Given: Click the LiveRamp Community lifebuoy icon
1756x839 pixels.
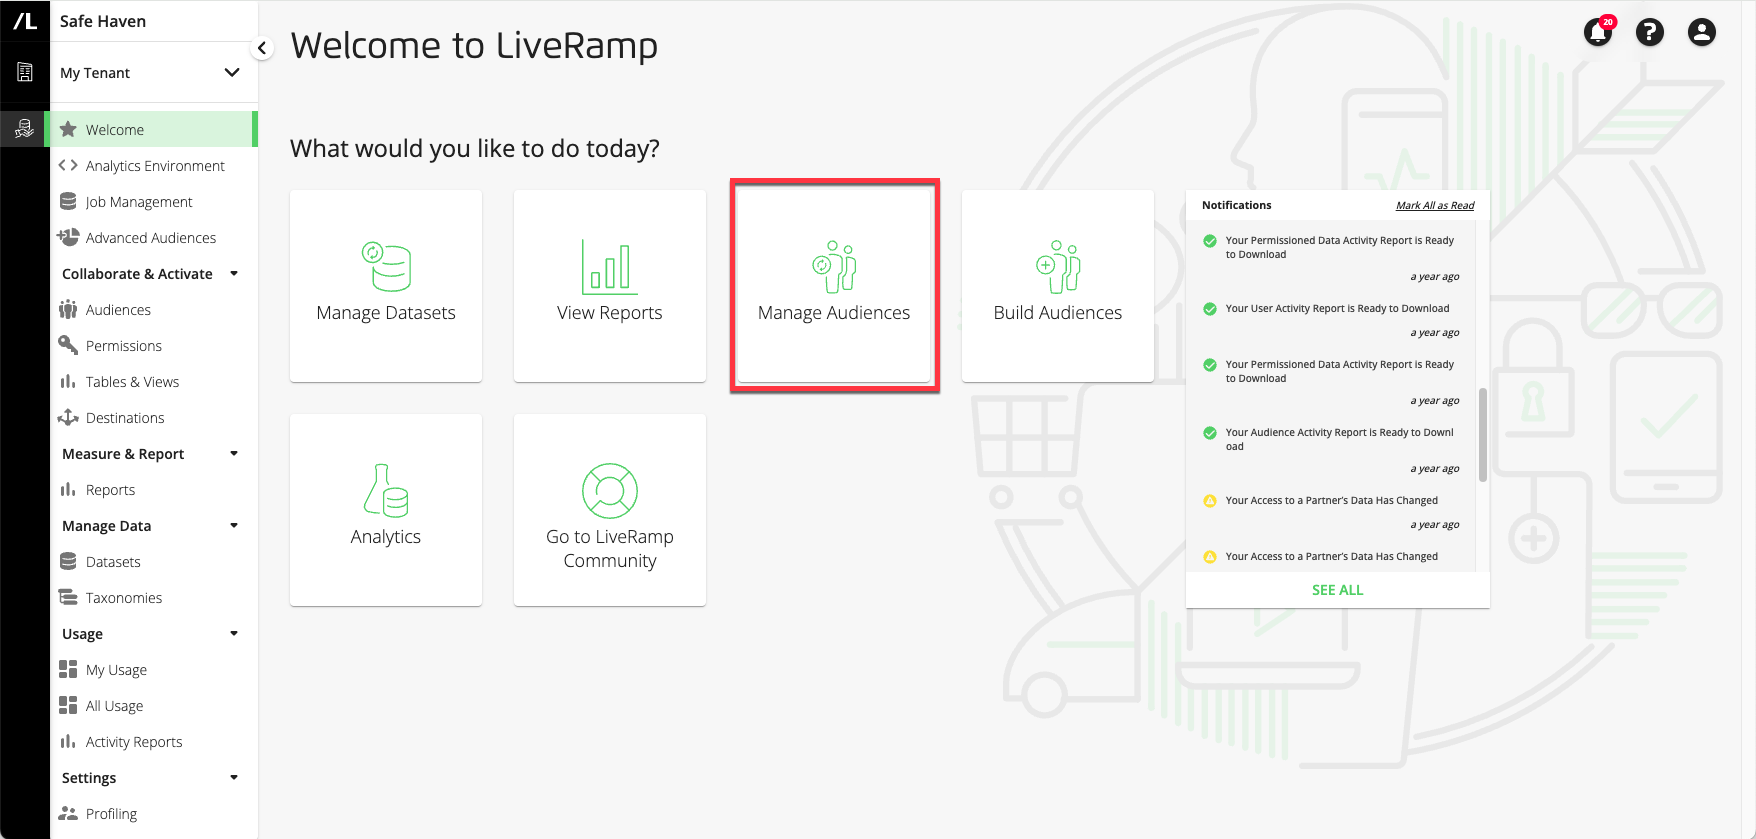Looking at the screenshot, I should click(610, 491).
